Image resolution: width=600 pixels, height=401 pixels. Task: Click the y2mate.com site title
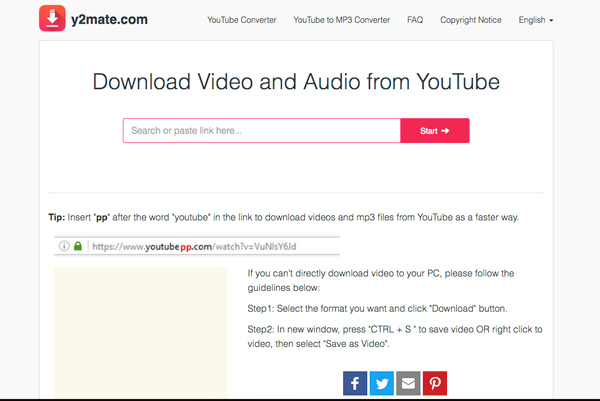[x=109, y=20]
